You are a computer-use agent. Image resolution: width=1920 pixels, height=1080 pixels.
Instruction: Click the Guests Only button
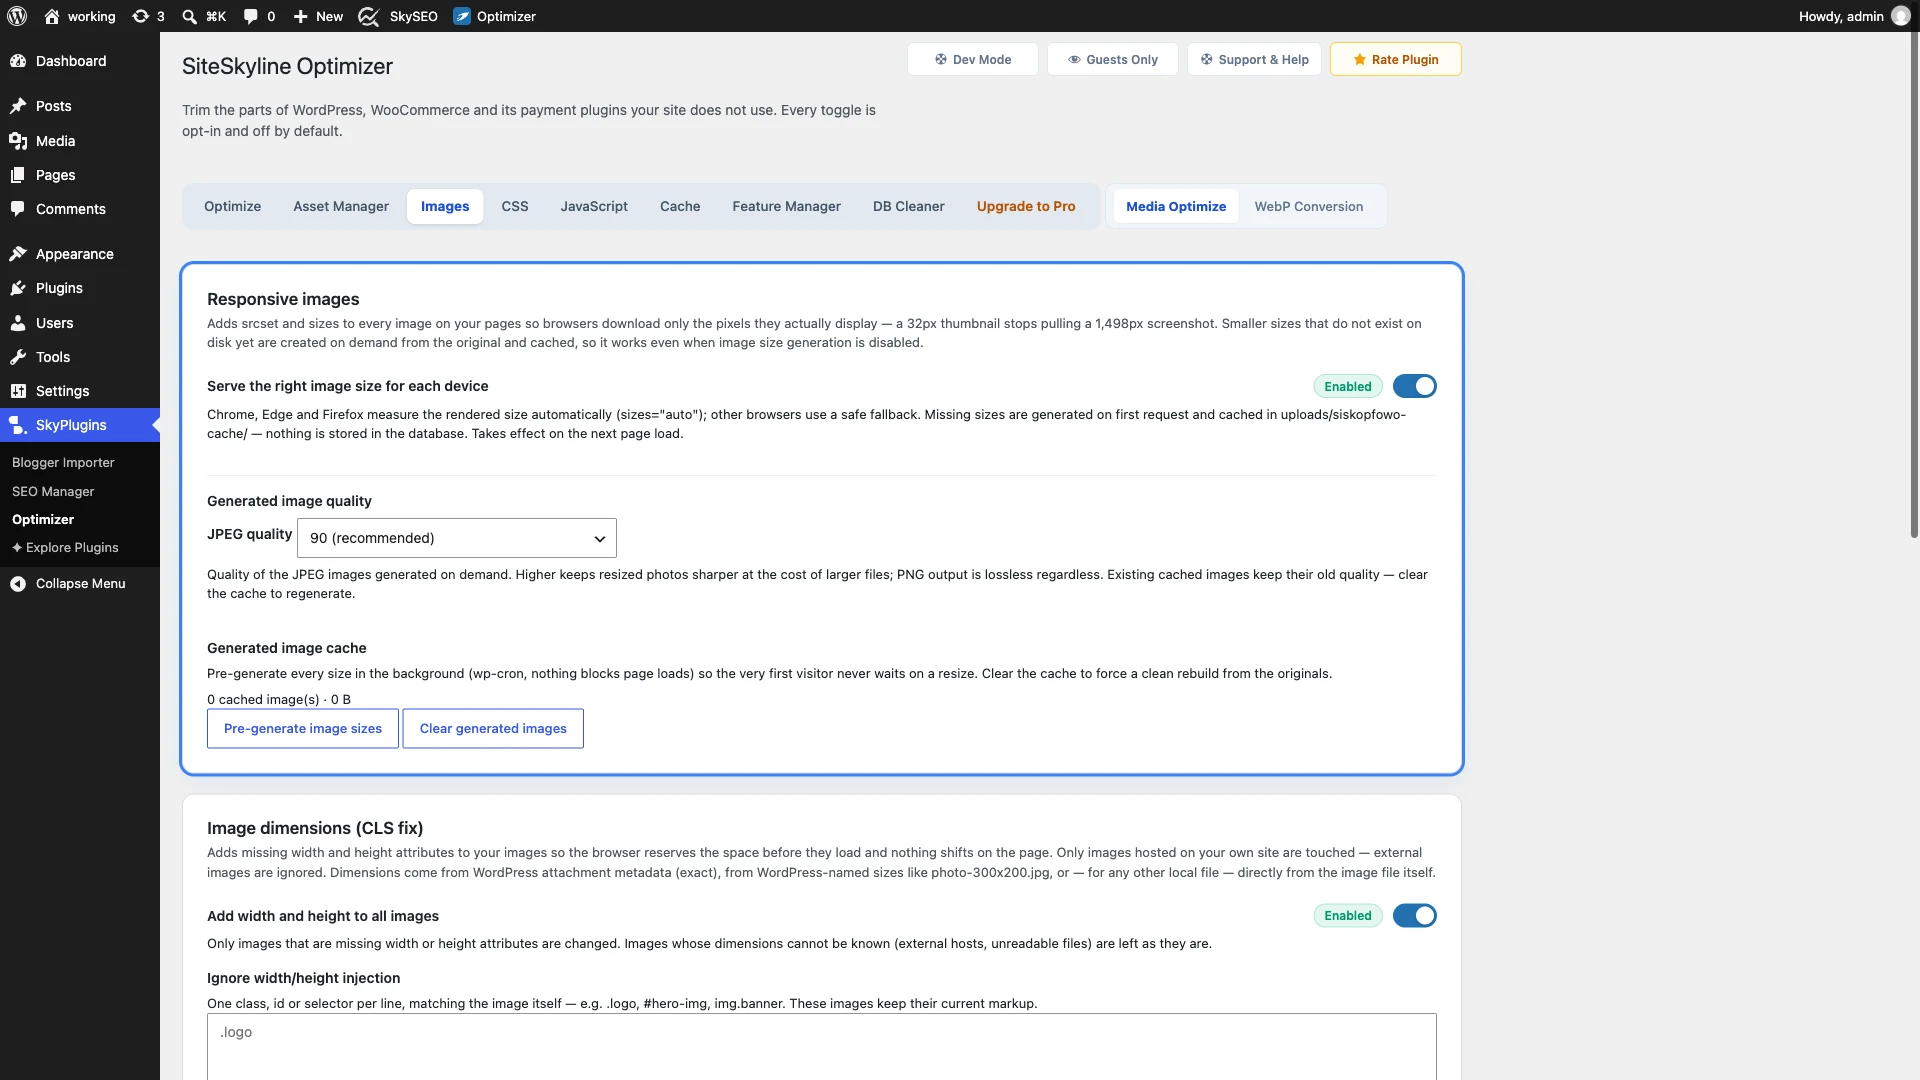pos(1113,59)
